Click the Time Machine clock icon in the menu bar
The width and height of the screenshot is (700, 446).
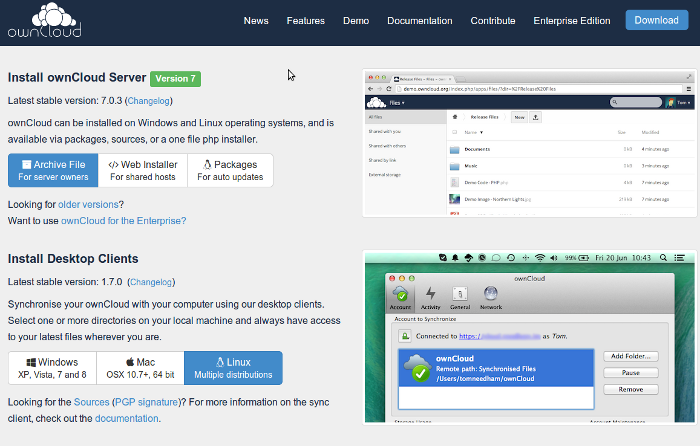(511, 258)
